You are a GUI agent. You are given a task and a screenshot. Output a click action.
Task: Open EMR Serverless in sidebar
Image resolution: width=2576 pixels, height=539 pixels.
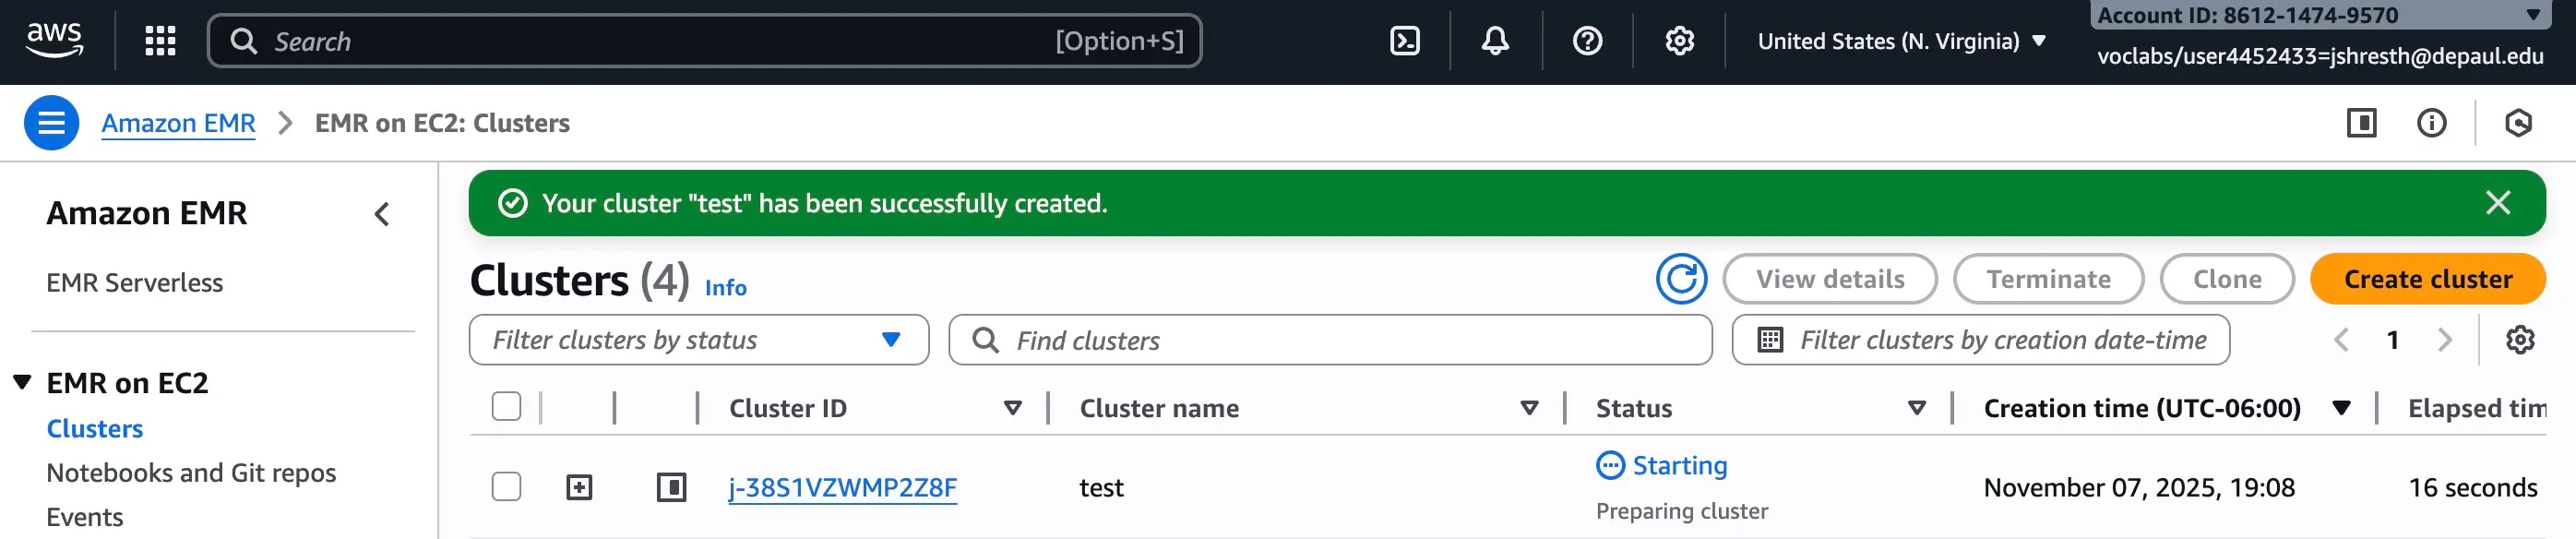pos(134,283)
